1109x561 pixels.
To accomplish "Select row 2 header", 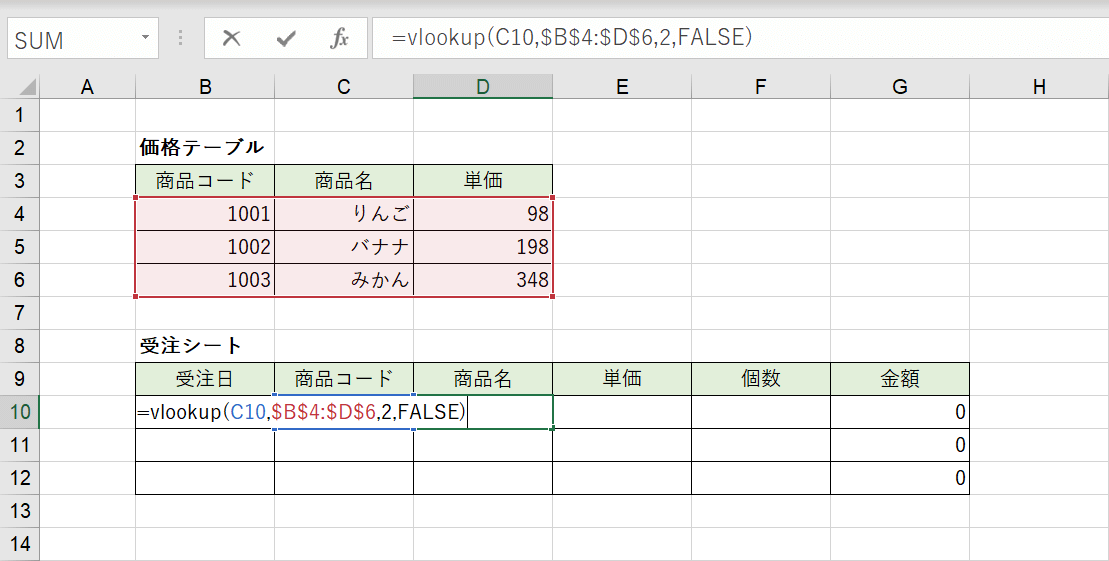I will click(x=20, y=148).
